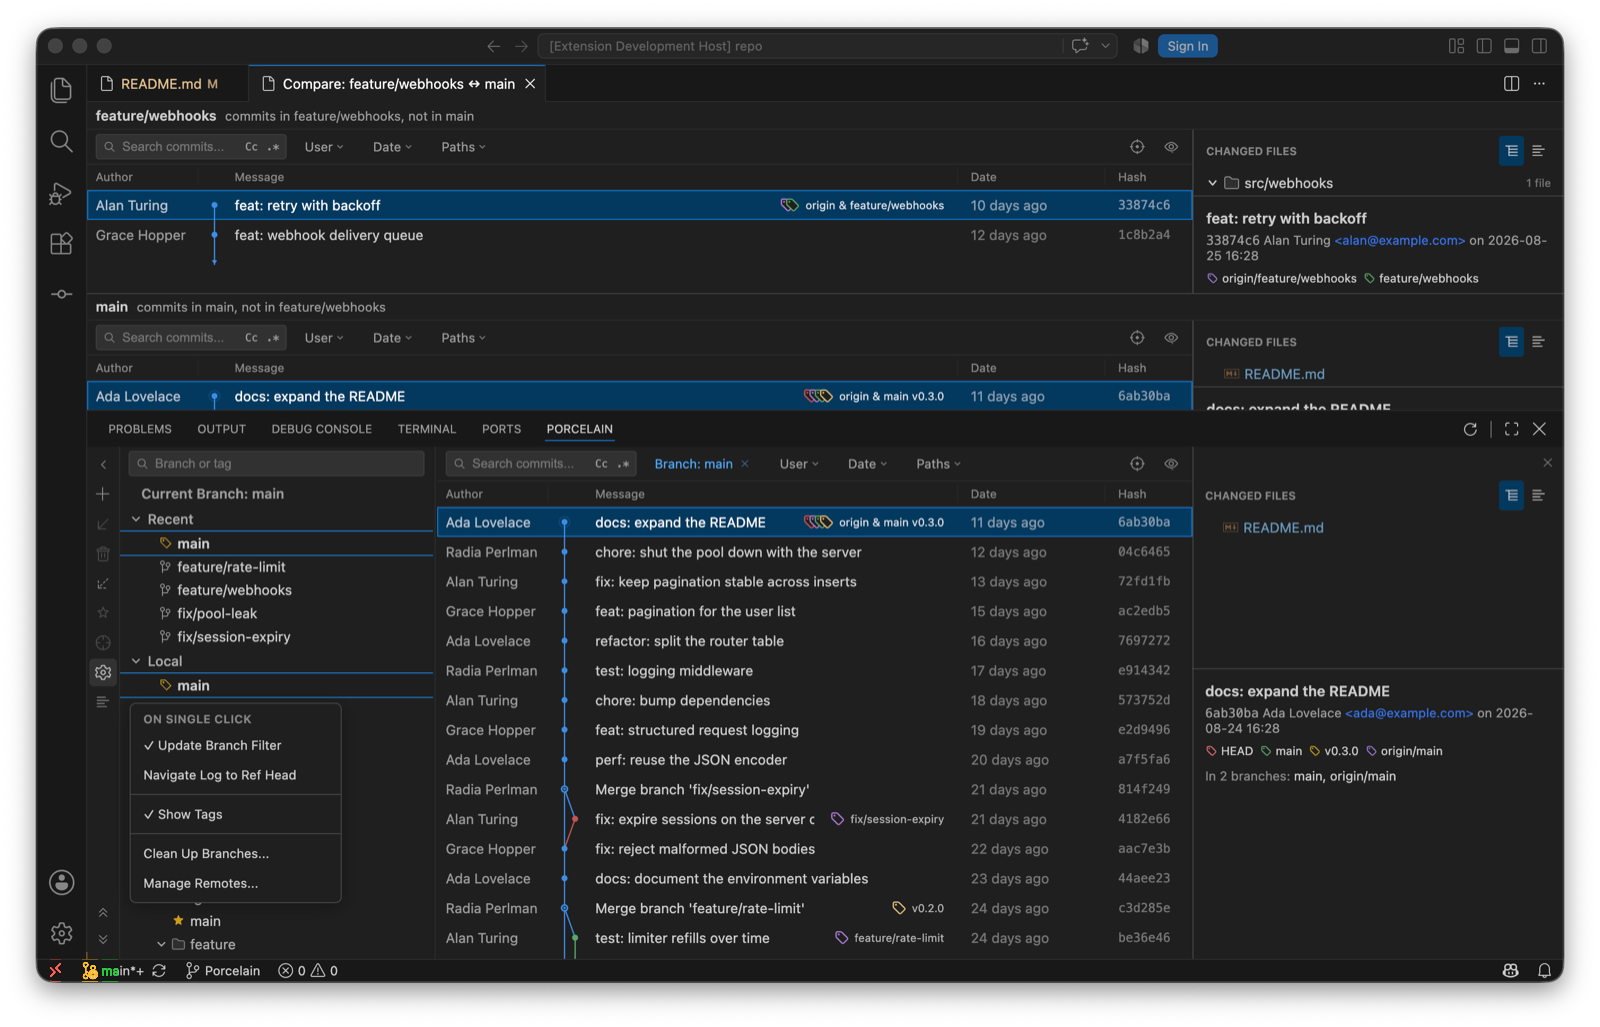Click the Sign In button
This screenshot has width=1600, height=1027.
(1187, 46)
